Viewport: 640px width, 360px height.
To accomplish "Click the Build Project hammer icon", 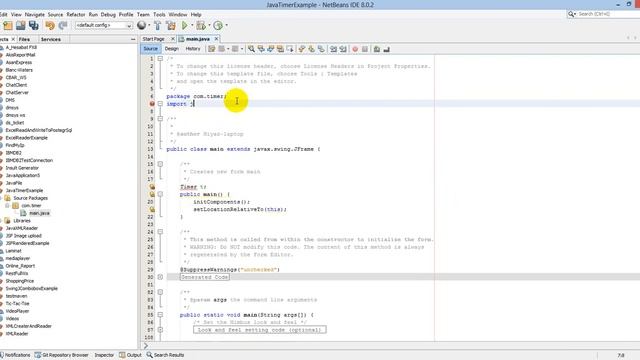I will pos(158,26).
